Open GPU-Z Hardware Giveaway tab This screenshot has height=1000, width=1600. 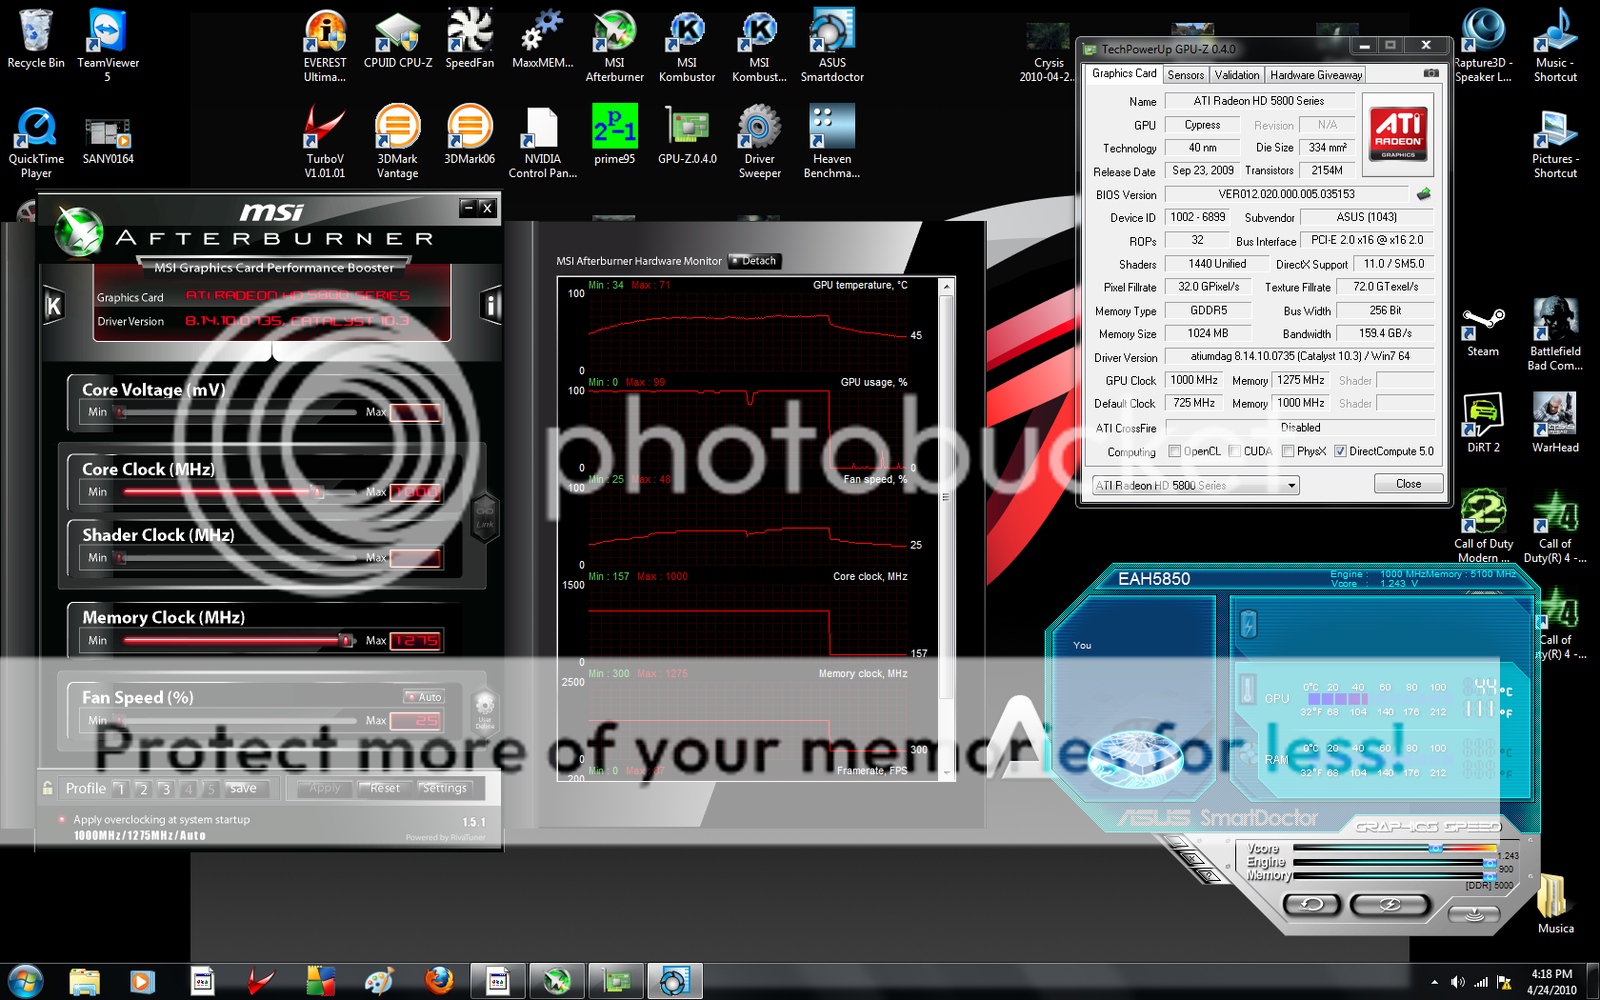(x=1316, y=75)
